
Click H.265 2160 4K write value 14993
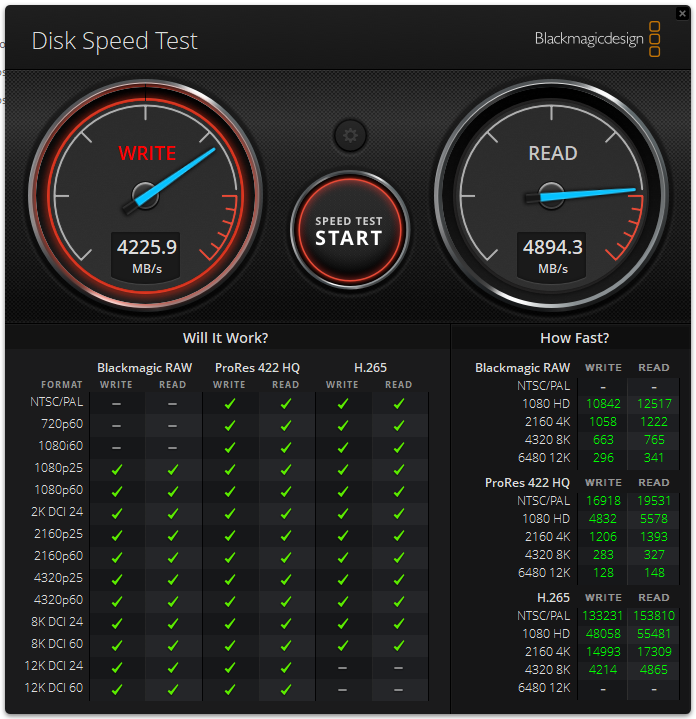603,652
